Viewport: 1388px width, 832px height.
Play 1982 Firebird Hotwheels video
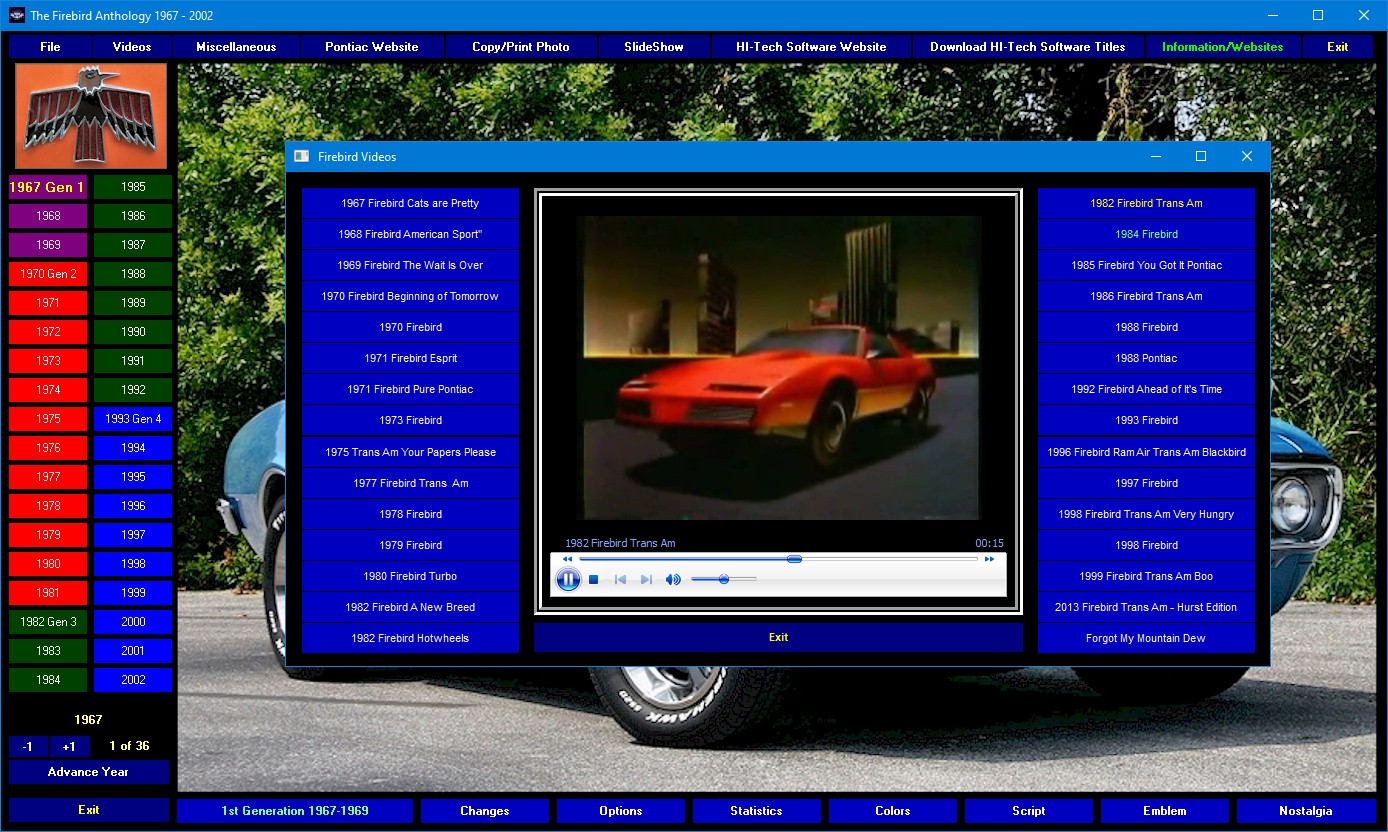click(x=410, y=638)
